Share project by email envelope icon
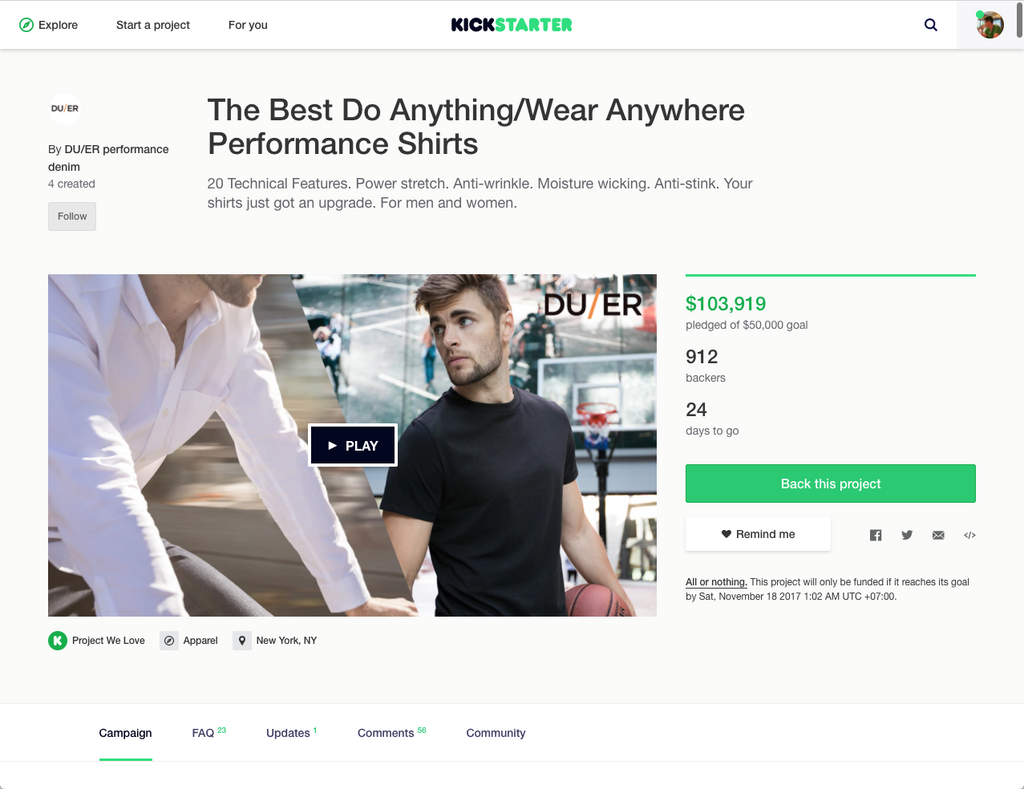 [938, 535]
